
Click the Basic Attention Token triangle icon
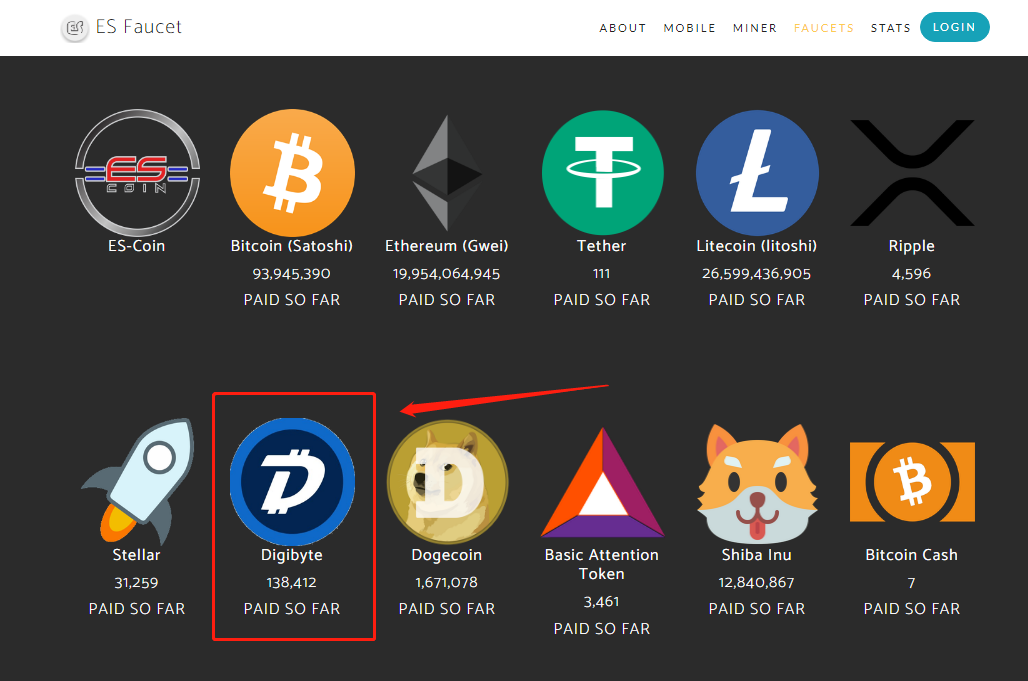[603, 482]
